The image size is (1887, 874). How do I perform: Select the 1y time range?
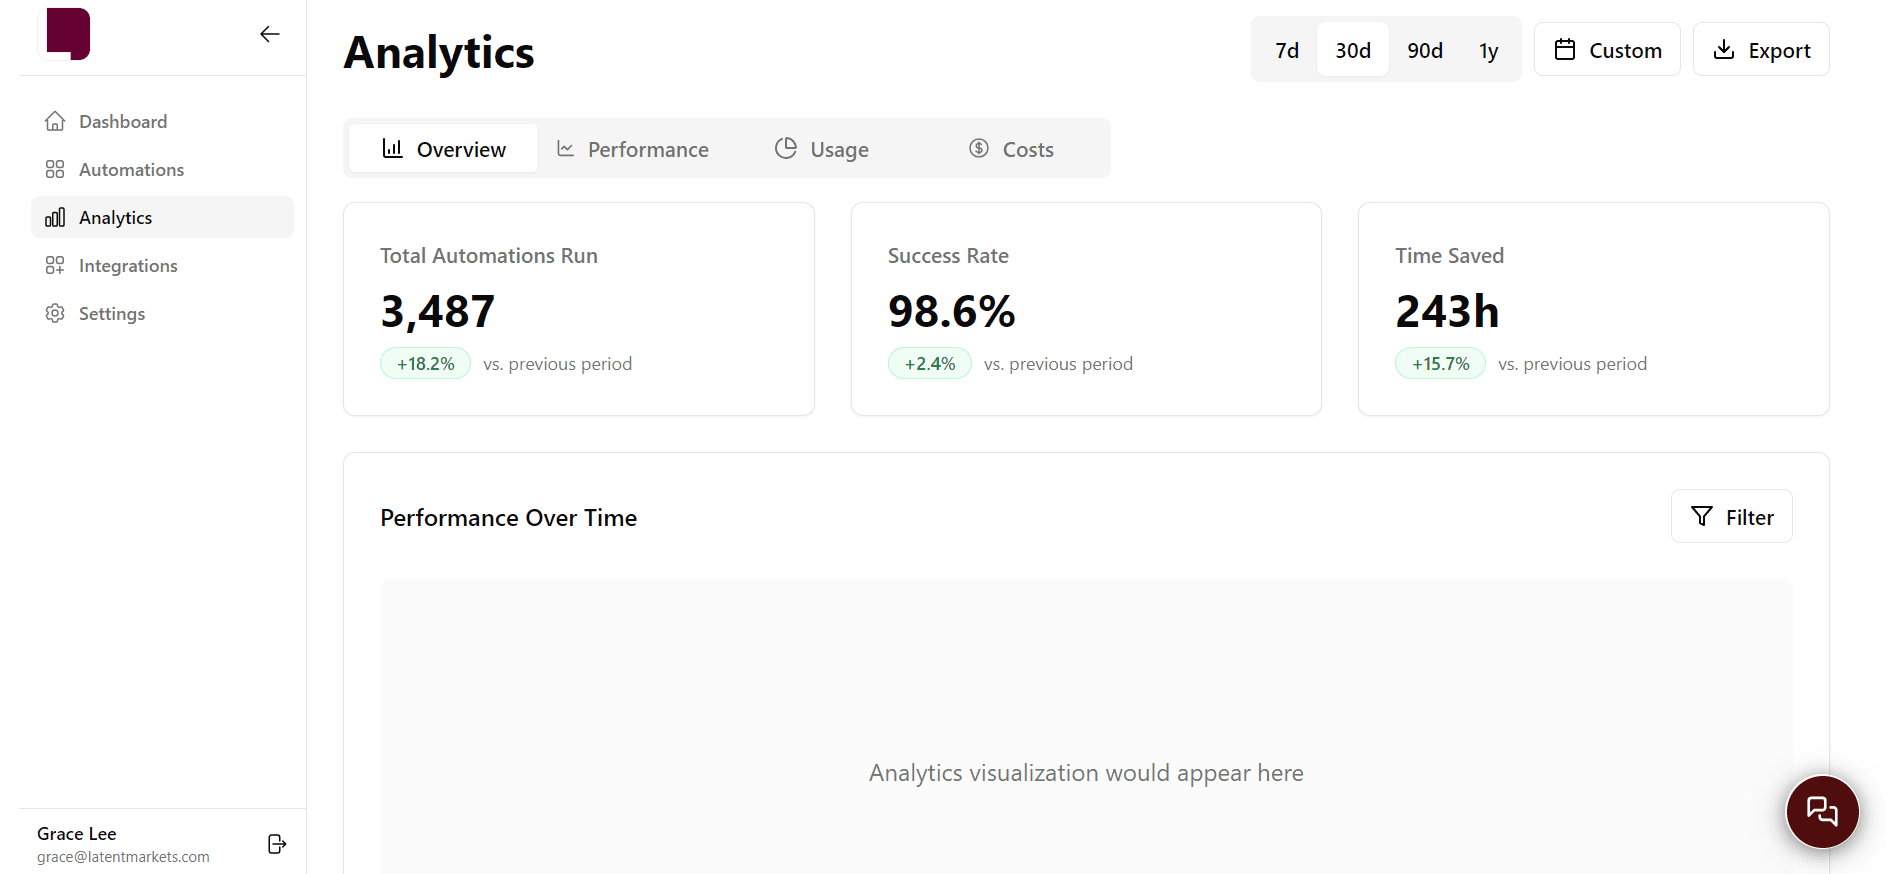pos(1488,49)
